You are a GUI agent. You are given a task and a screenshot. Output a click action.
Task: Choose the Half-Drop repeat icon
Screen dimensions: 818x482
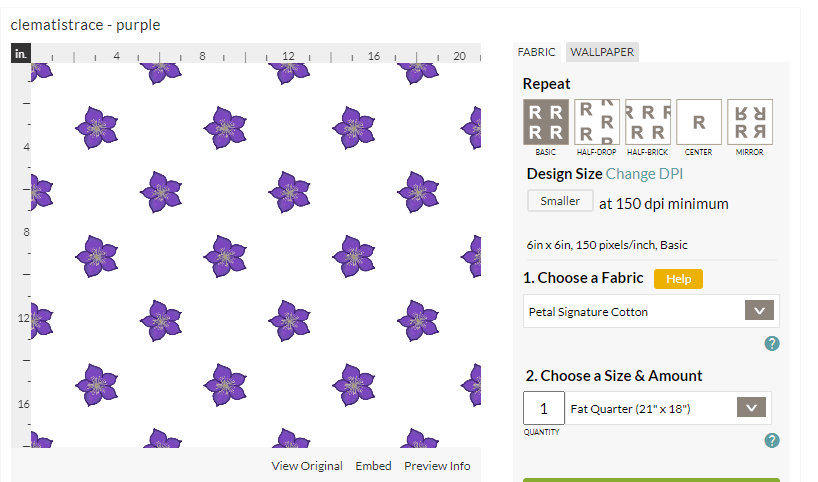click(x=597, y=122)
